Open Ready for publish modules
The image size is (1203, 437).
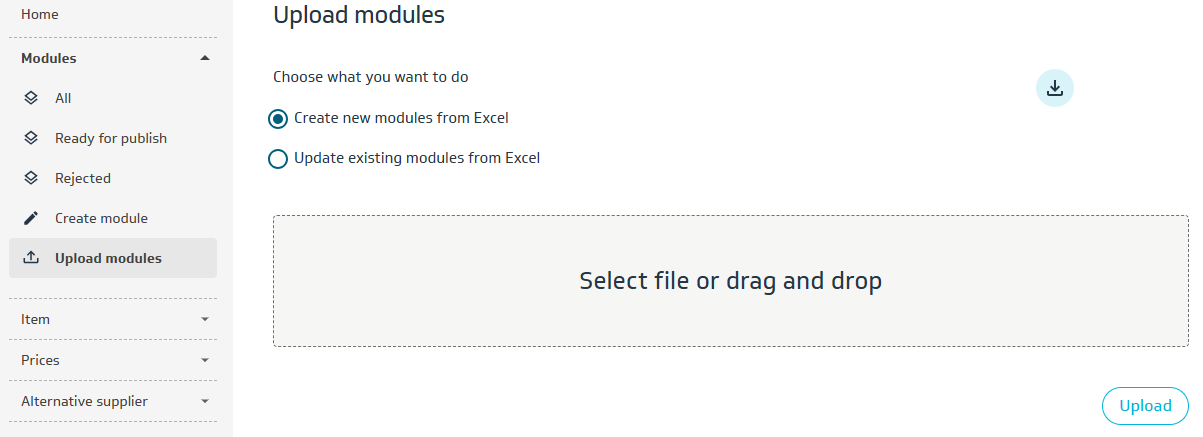point(111,138)
